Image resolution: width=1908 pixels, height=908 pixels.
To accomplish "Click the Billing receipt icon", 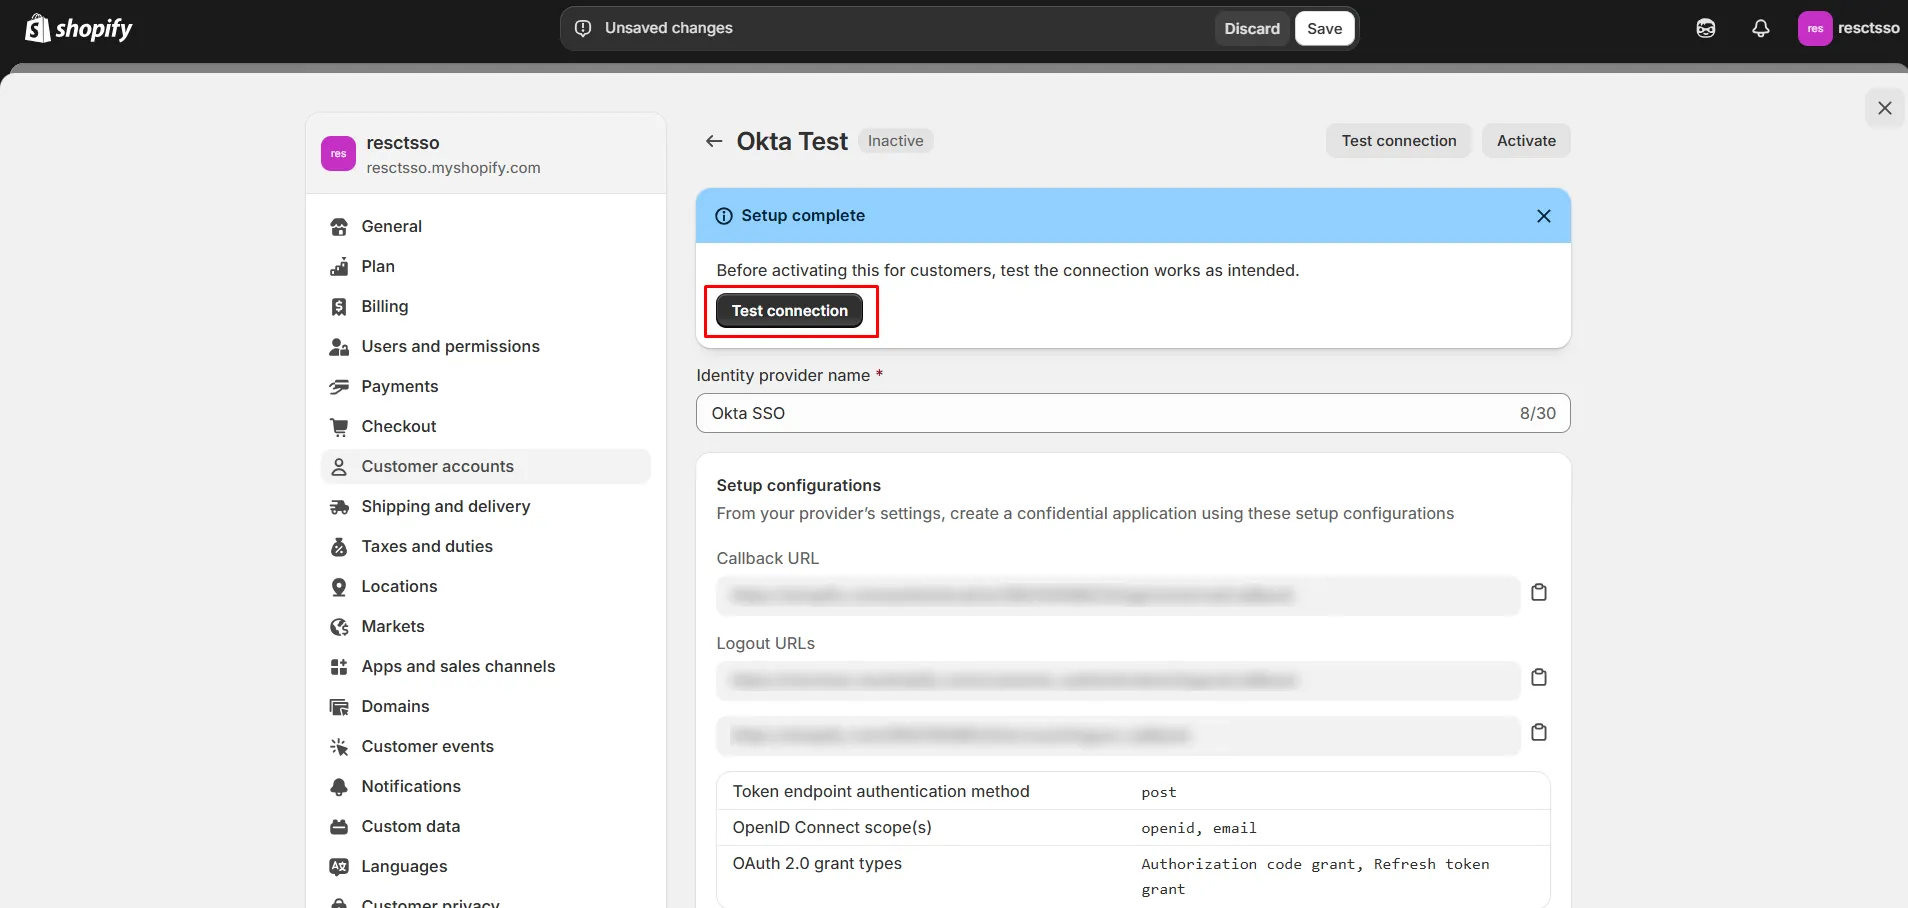I will click(339, 307).
